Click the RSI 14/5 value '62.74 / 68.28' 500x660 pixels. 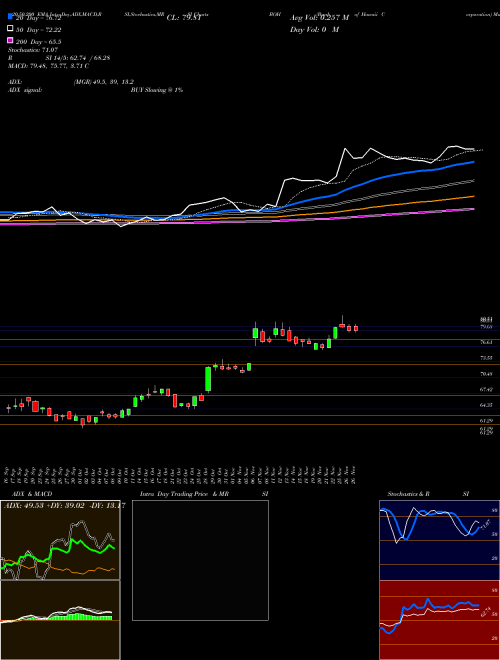coord(88,58)
